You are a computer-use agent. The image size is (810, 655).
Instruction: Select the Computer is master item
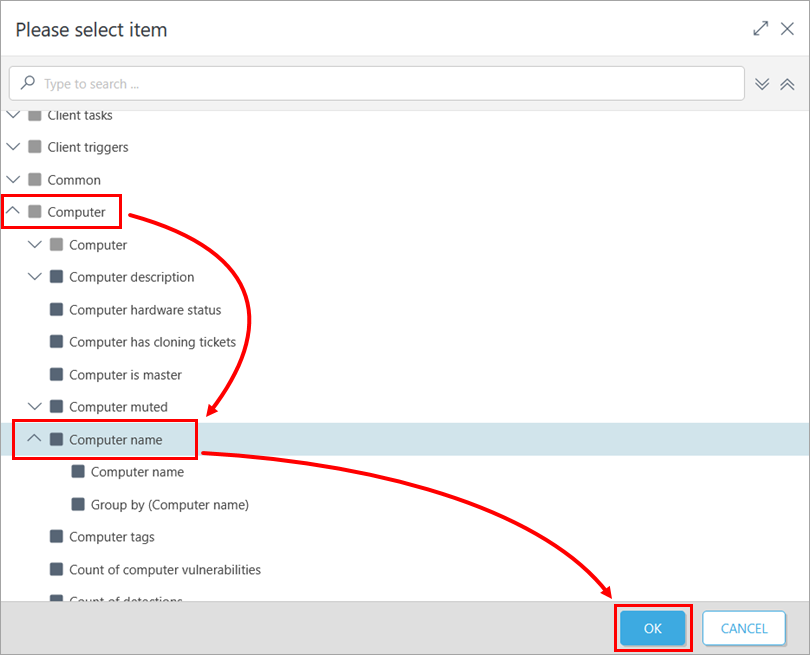click(125, 375)
